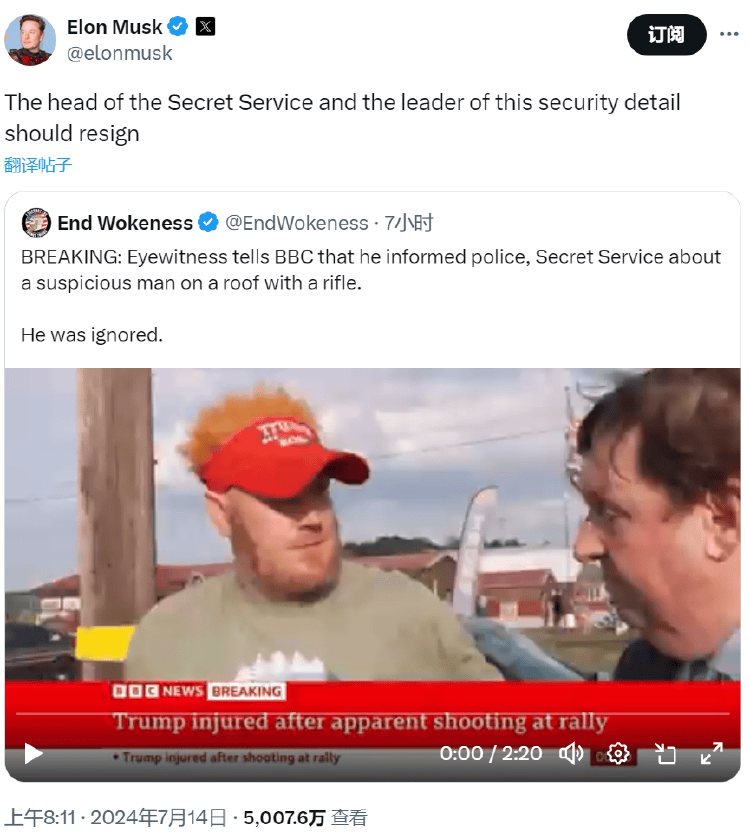Click the Elon Musk display name
Image resolution: width=750 pixels, height=839 pixels.
click(114, 27)
